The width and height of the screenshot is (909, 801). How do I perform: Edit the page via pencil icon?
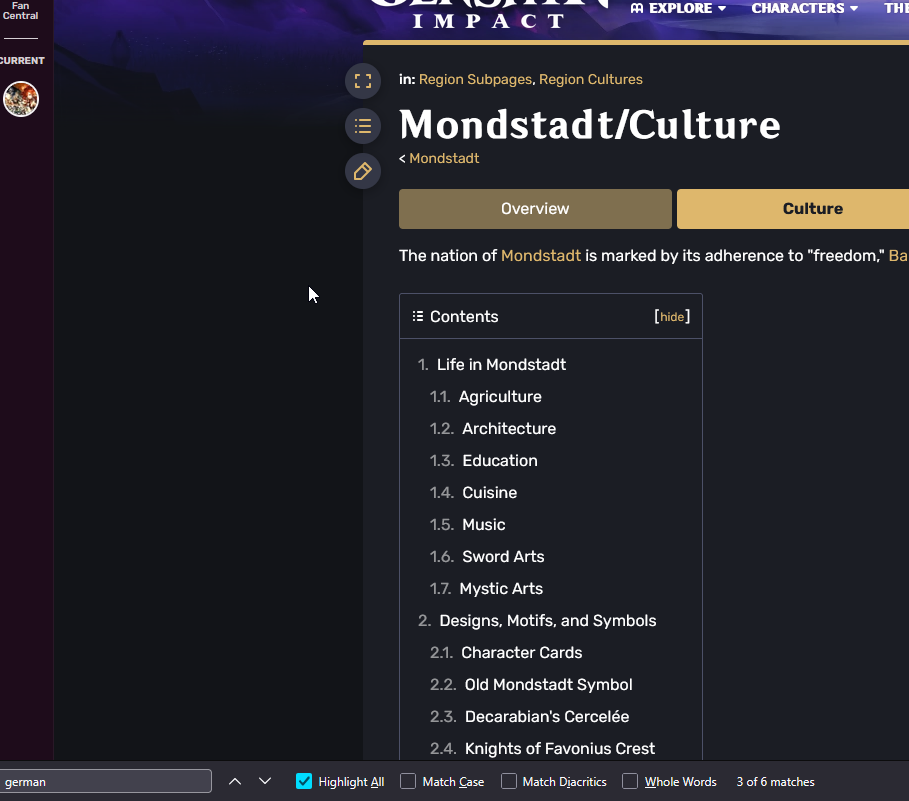363,171
